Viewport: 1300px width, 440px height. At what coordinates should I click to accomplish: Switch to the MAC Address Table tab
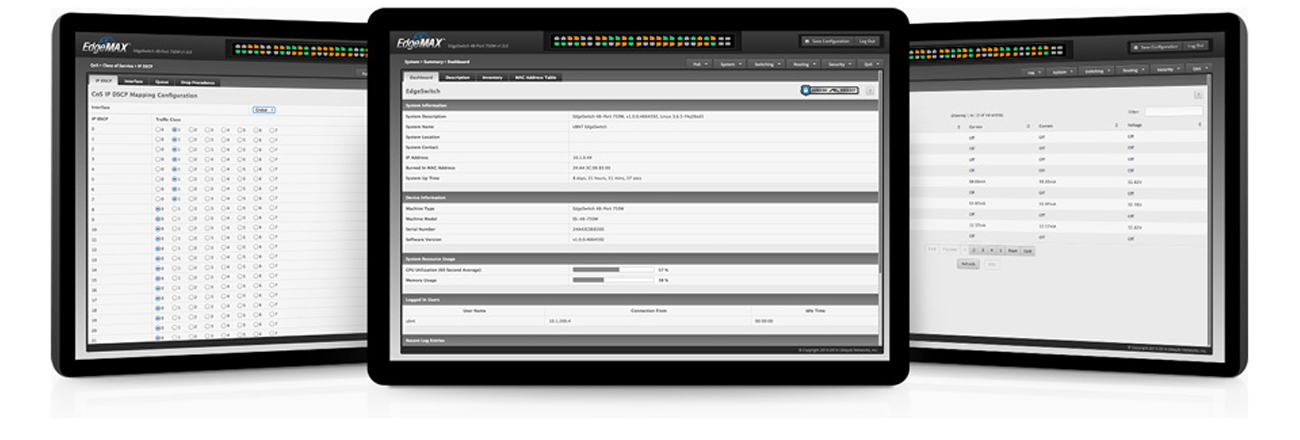coord(537,77)
